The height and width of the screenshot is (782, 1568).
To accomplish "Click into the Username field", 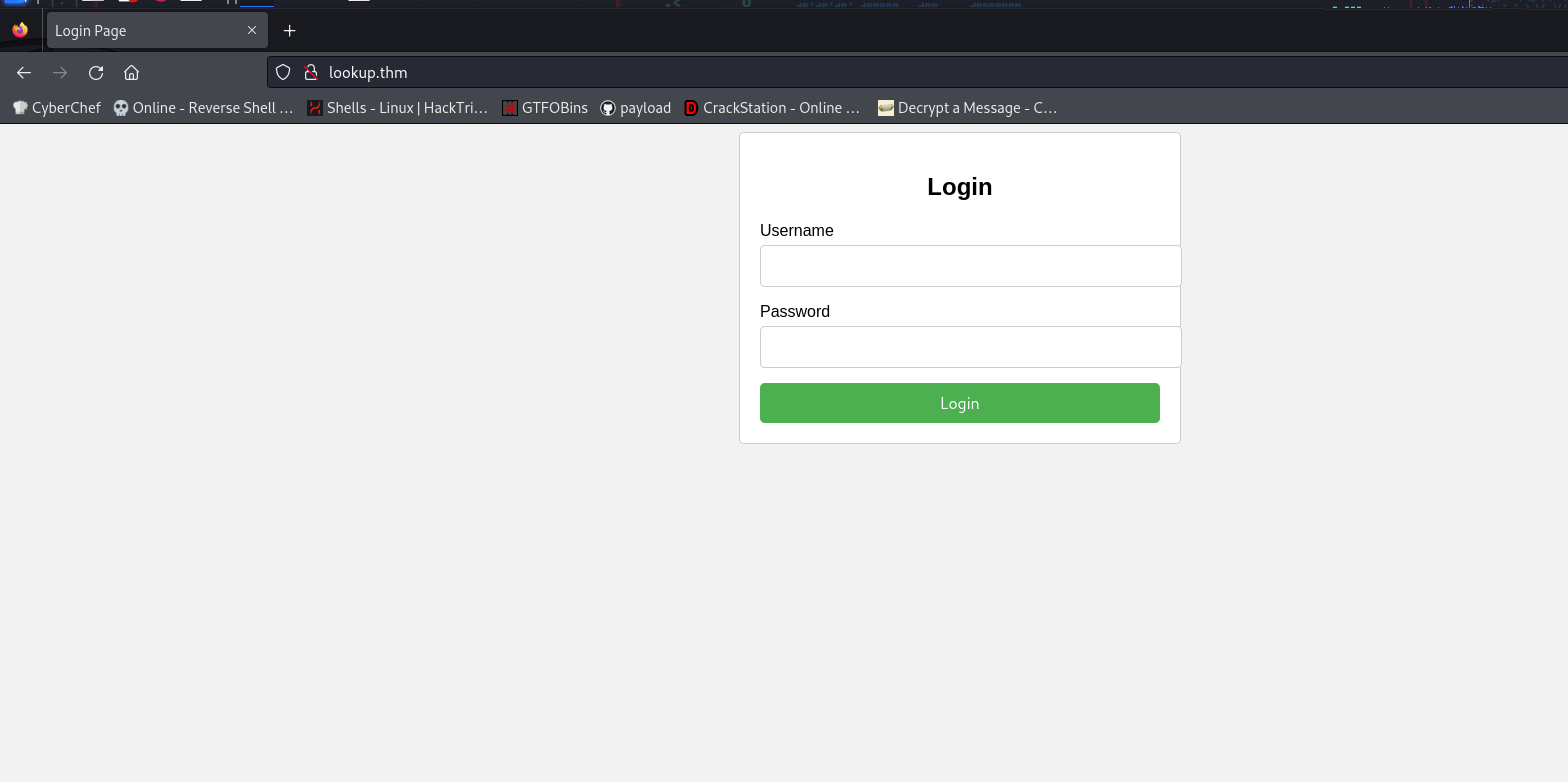I will 970,266.
